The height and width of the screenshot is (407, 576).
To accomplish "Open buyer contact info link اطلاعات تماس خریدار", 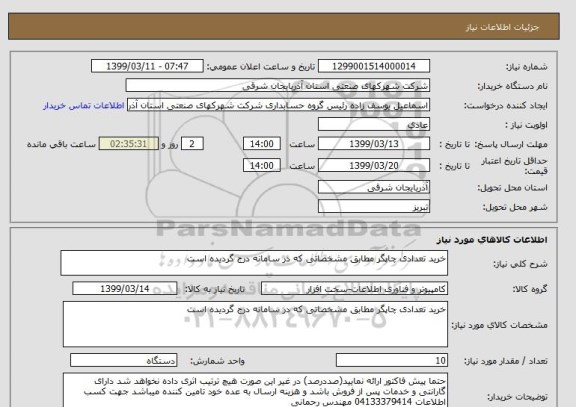I will (83, 106).
